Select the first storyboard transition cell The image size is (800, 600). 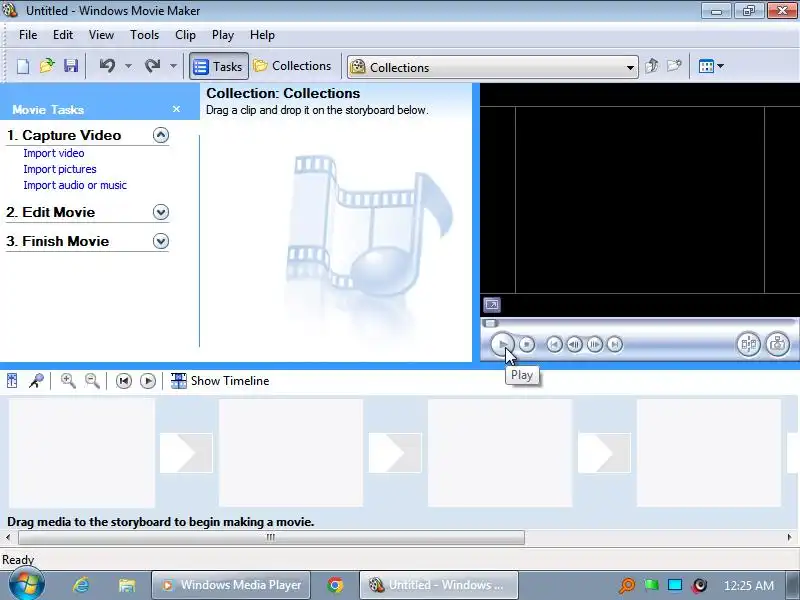(x=186, y=453)
